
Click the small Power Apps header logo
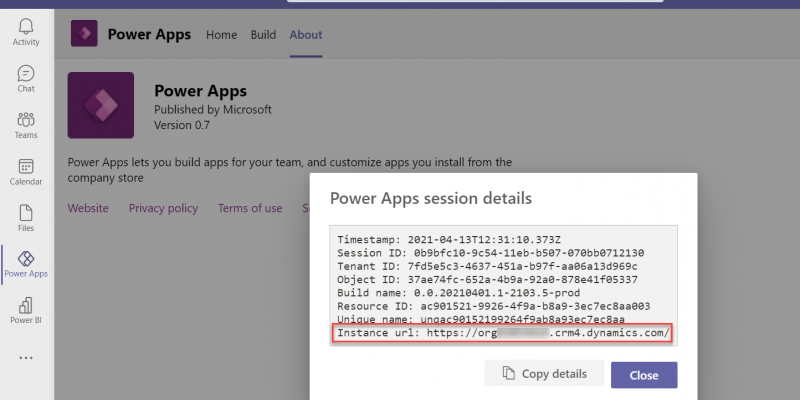[84, 34]
